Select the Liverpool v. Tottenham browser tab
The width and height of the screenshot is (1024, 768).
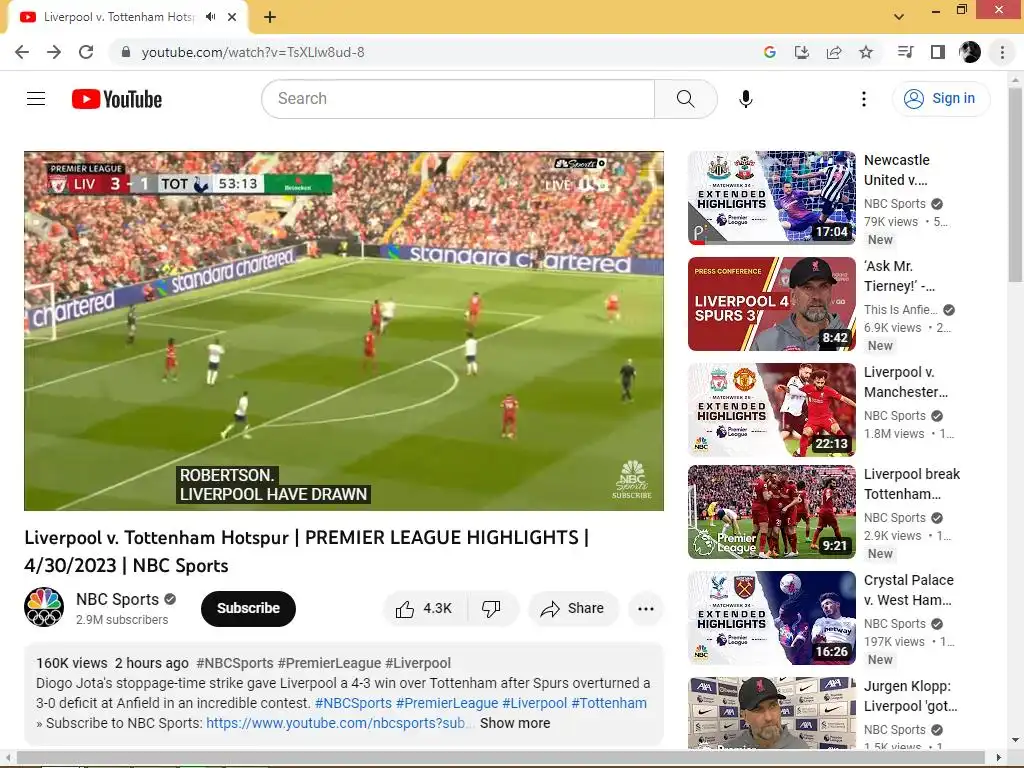(x=119, y=17)
